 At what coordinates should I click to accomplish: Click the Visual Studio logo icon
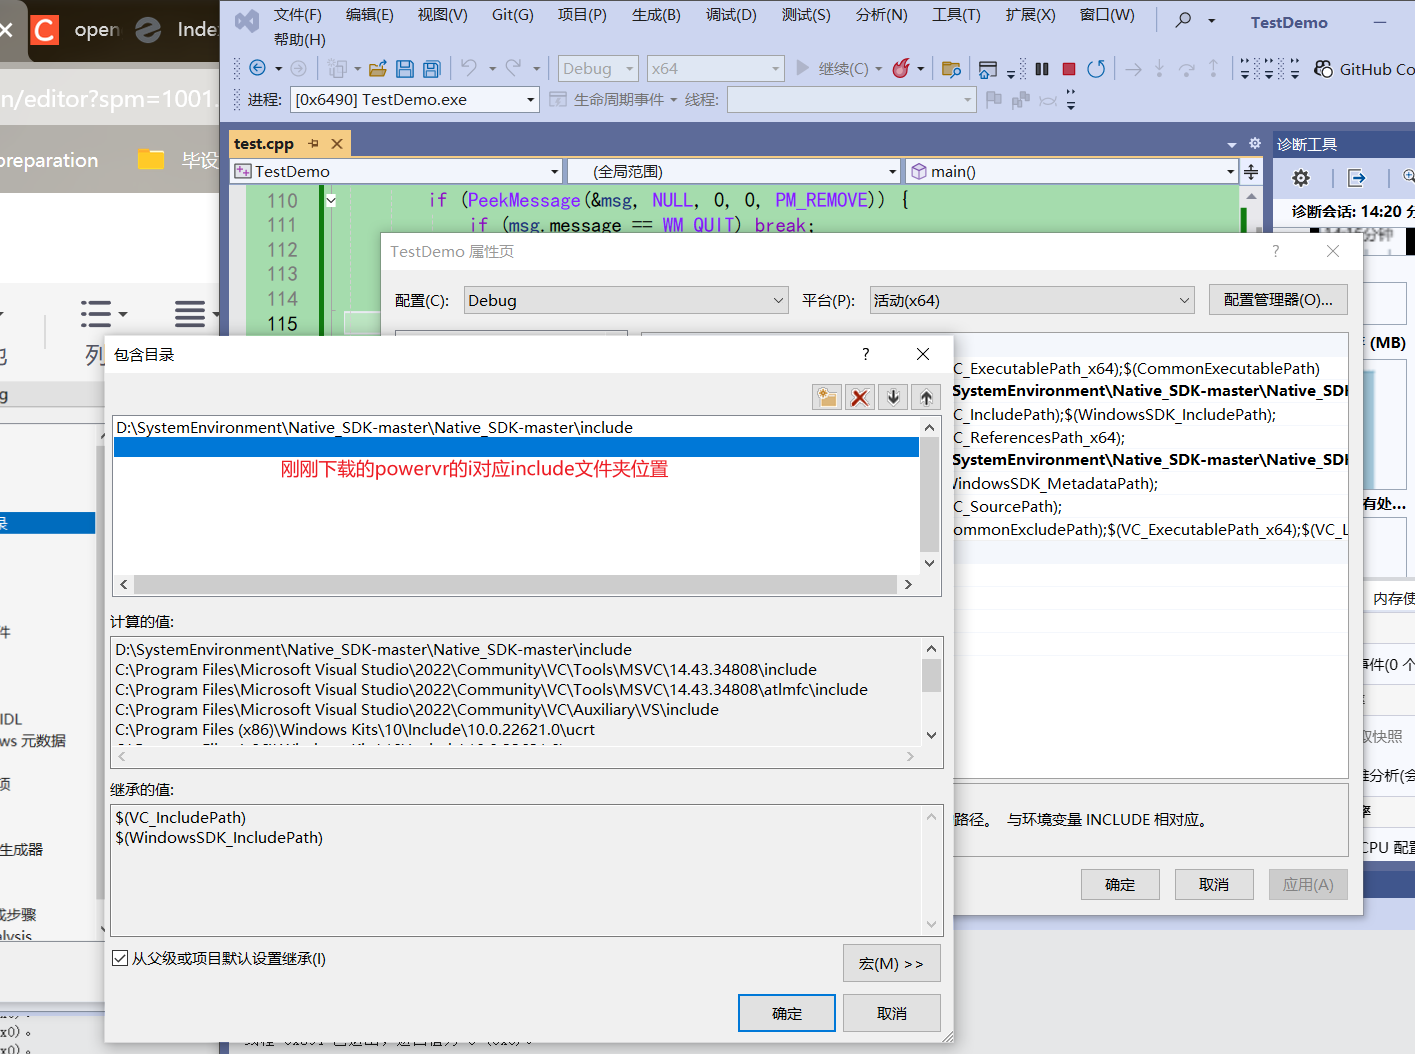pyautogui.click(x=246, y=20)
